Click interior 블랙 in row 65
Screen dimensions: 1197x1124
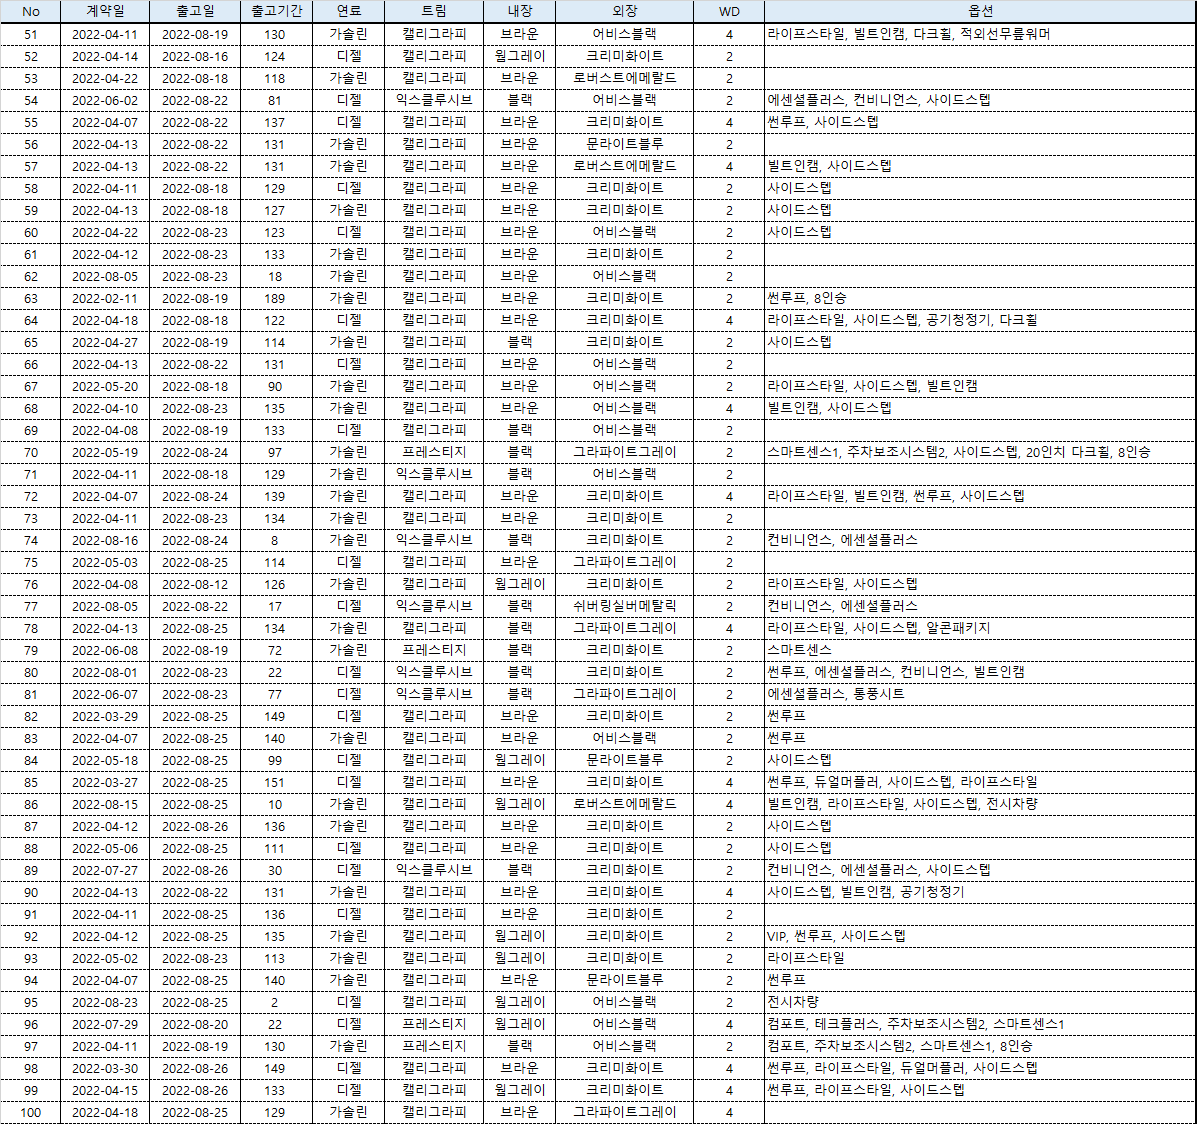pos(519,343)
